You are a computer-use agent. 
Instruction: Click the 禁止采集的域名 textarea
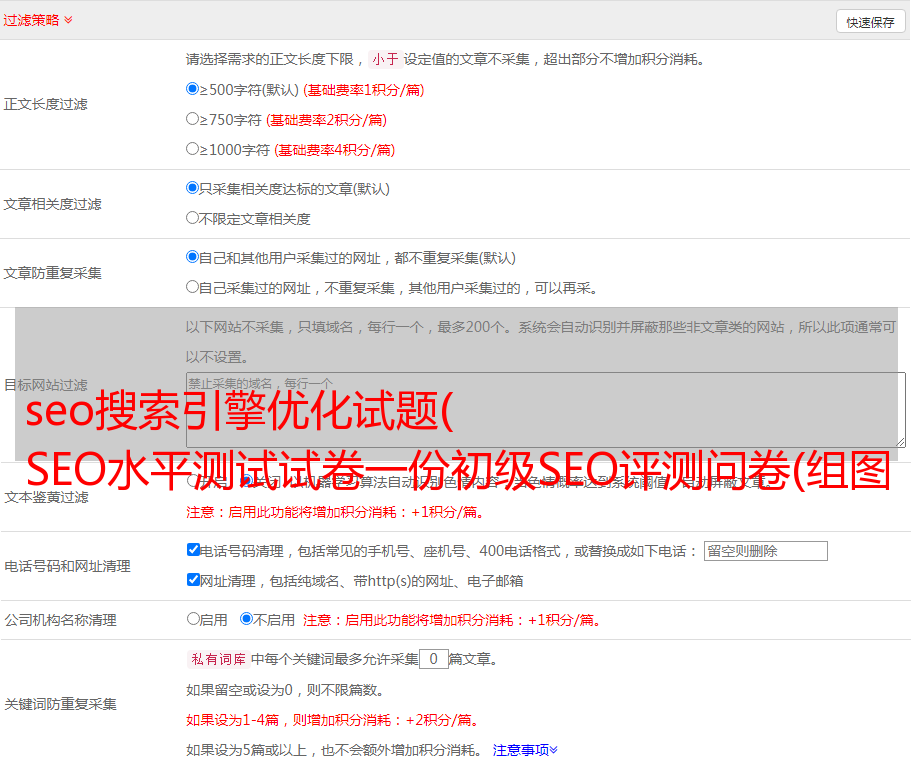[x=546, y=410]
